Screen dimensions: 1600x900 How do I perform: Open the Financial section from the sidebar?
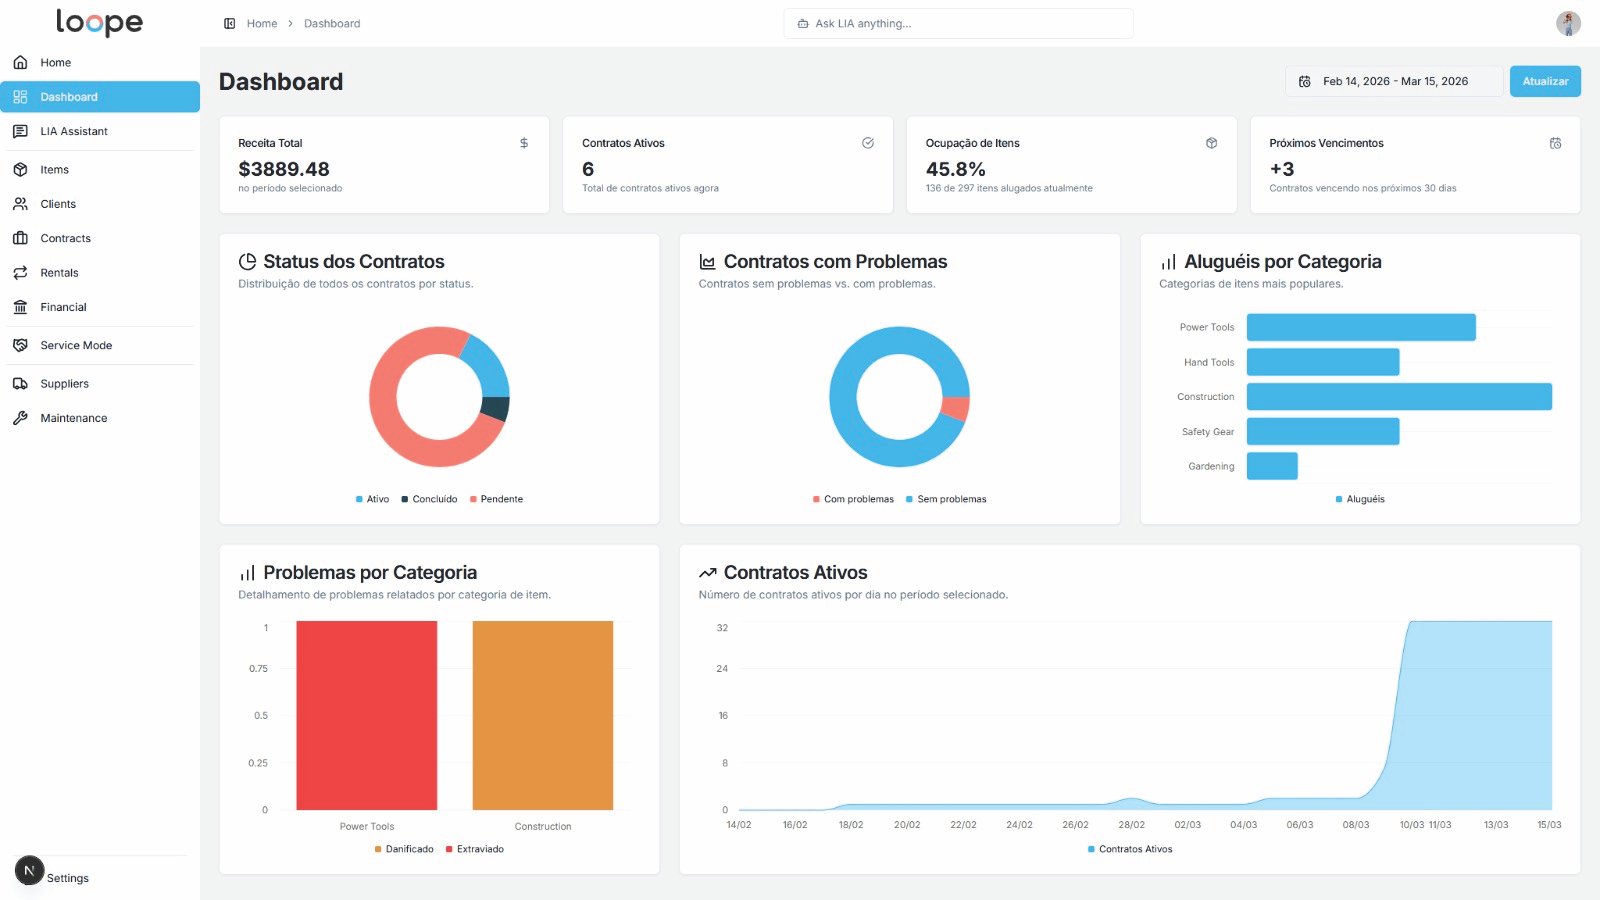(62, 307)
